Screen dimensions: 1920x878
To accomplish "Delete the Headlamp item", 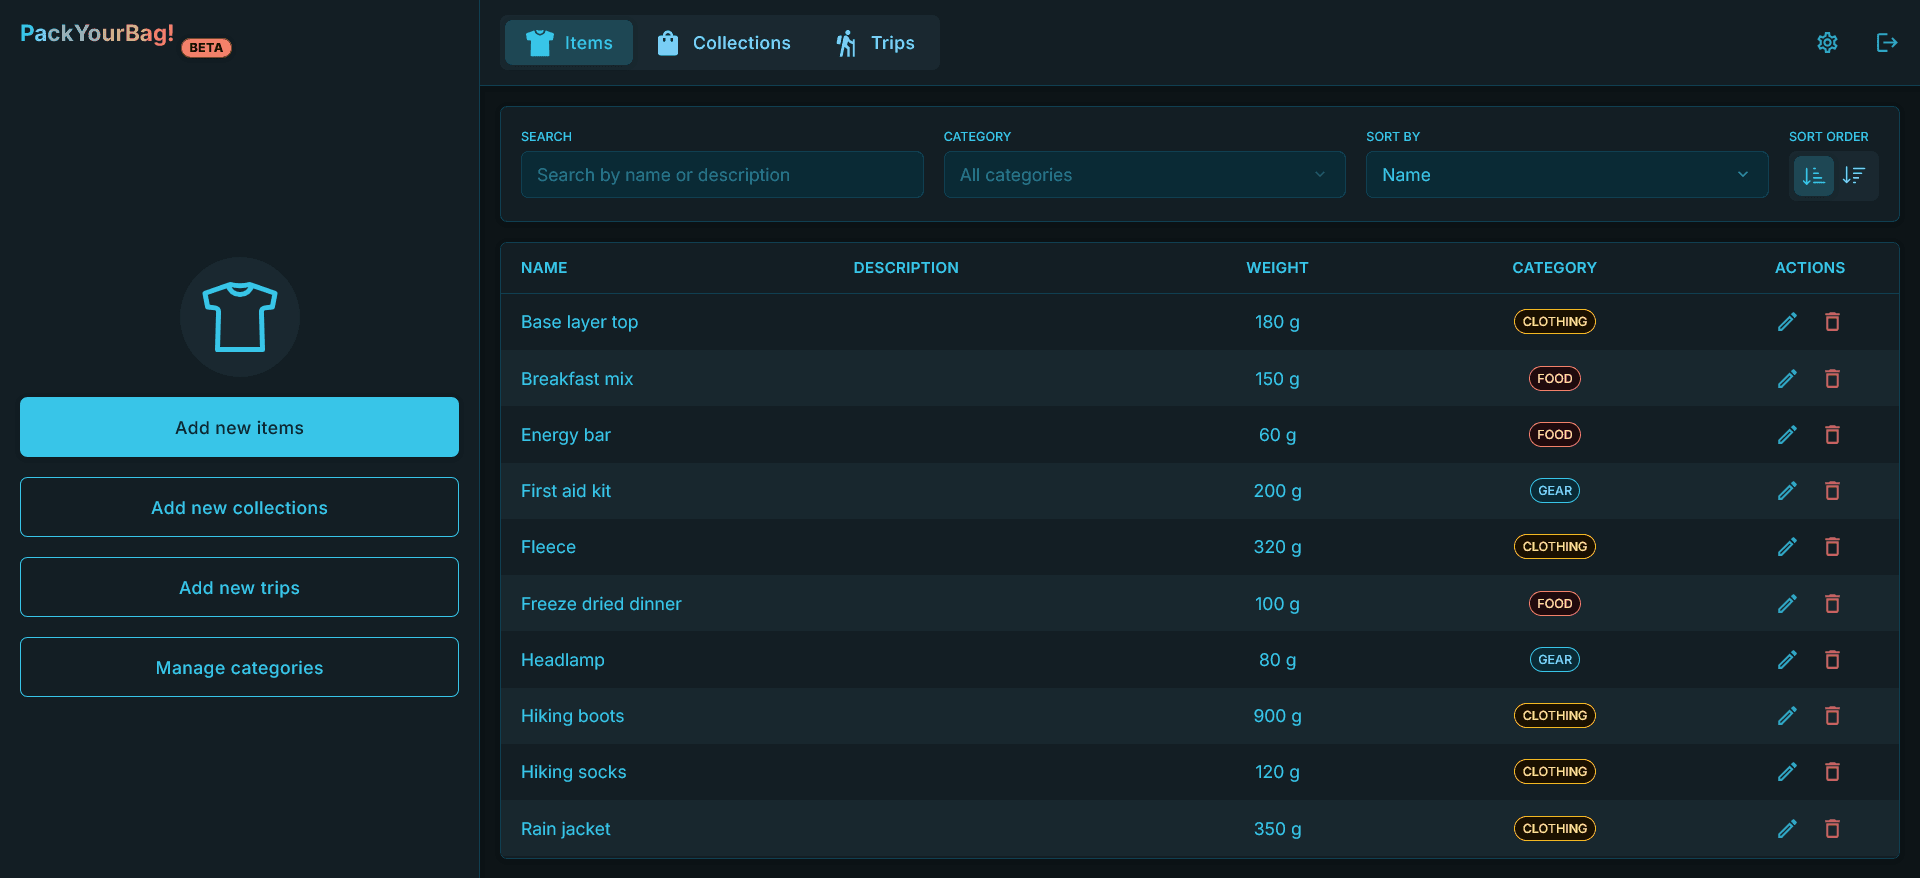I will click(1832, 660).
